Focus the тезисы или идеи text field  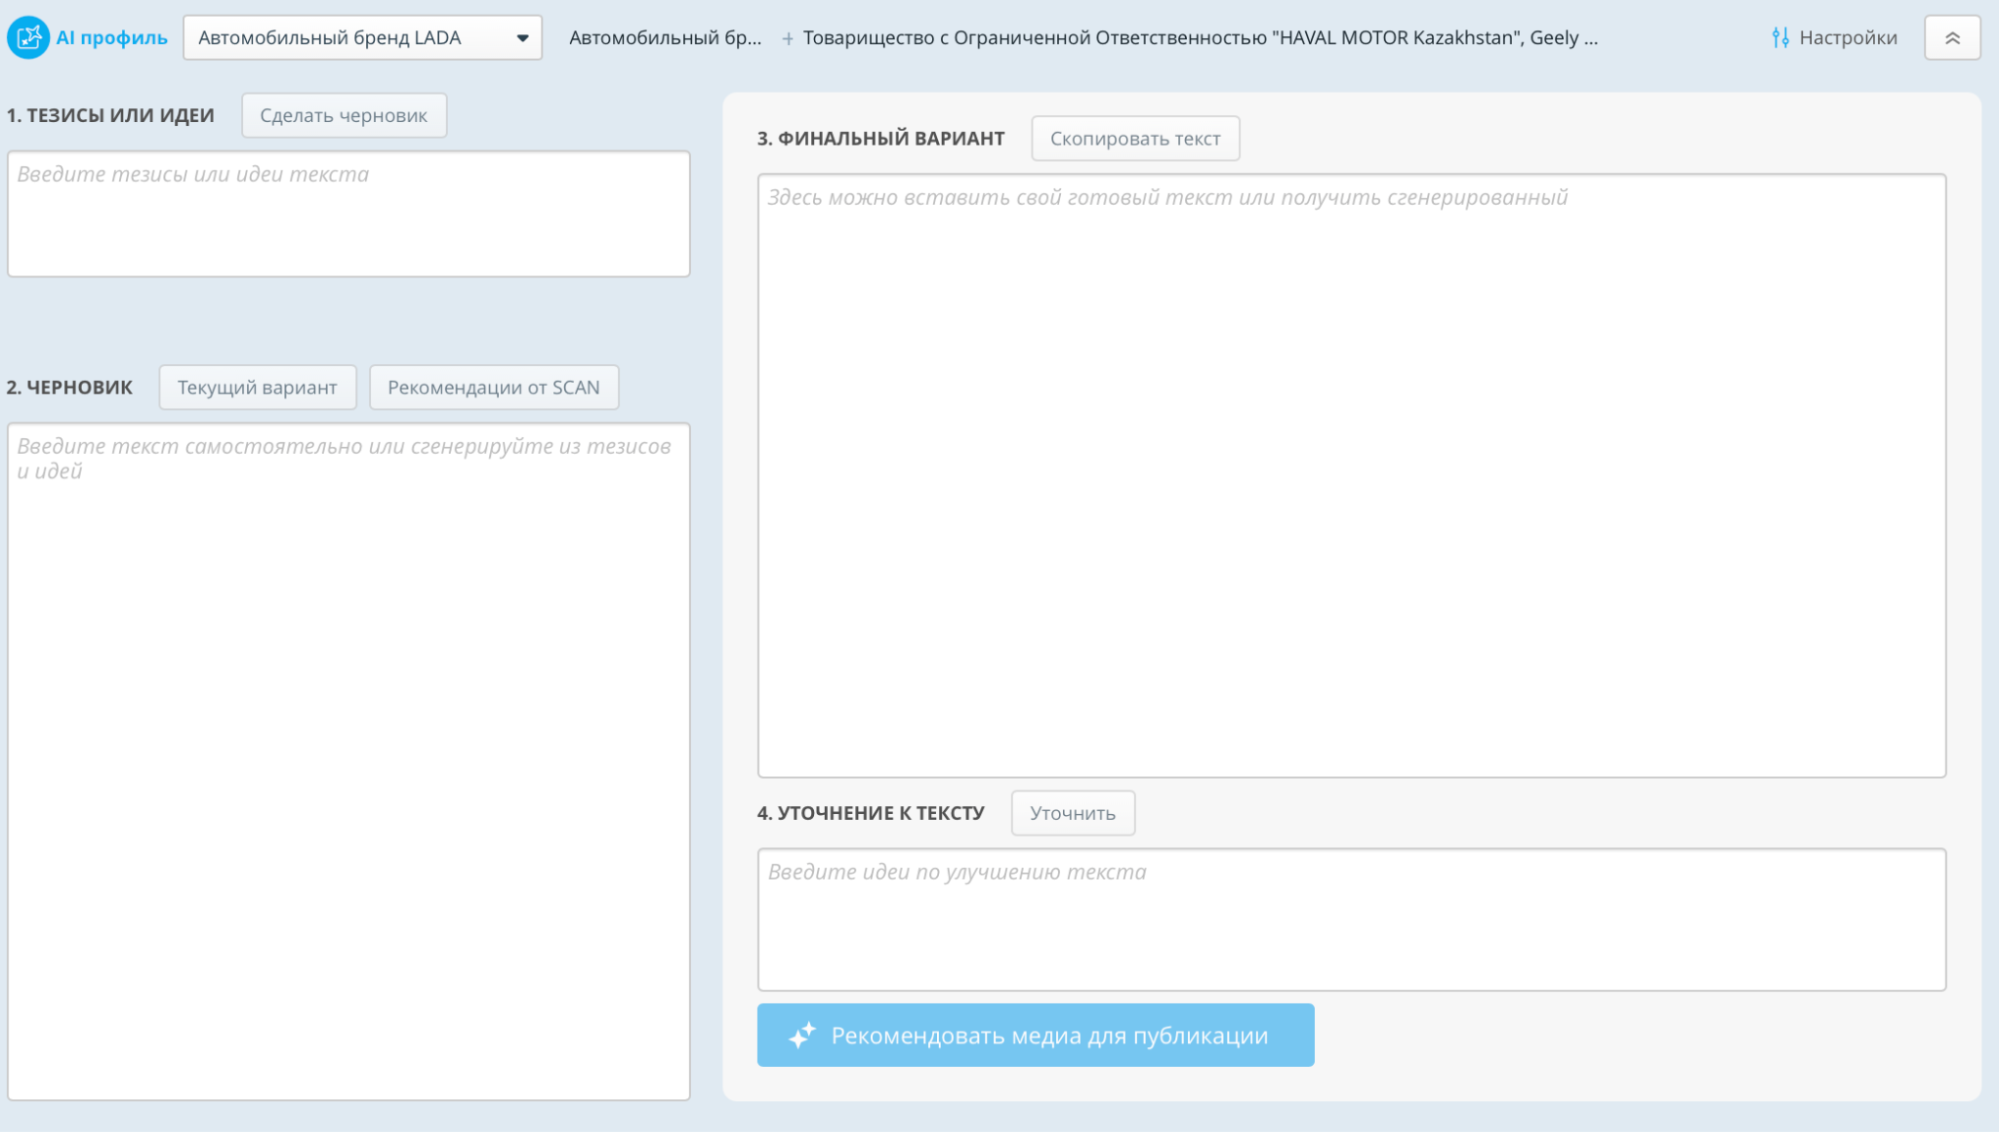pos(349,214)
